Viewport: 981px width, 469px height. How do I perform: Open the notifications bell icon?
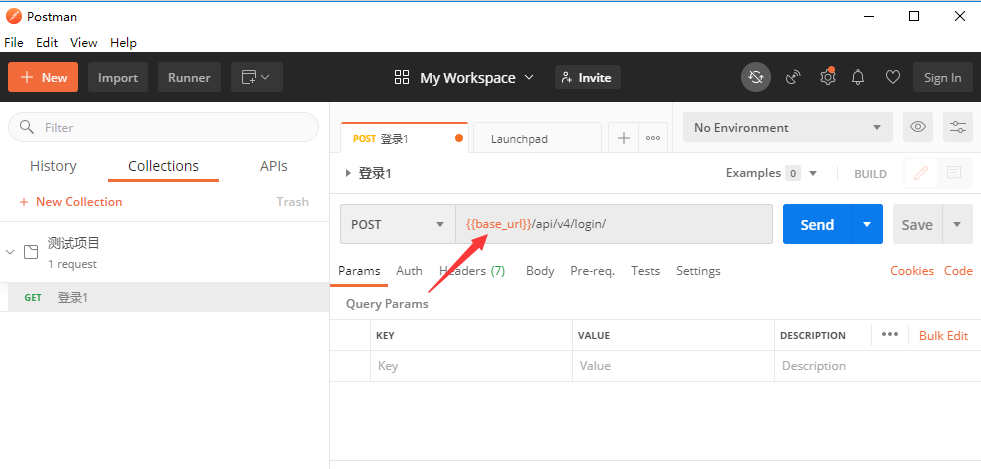[x=858, y=78]
